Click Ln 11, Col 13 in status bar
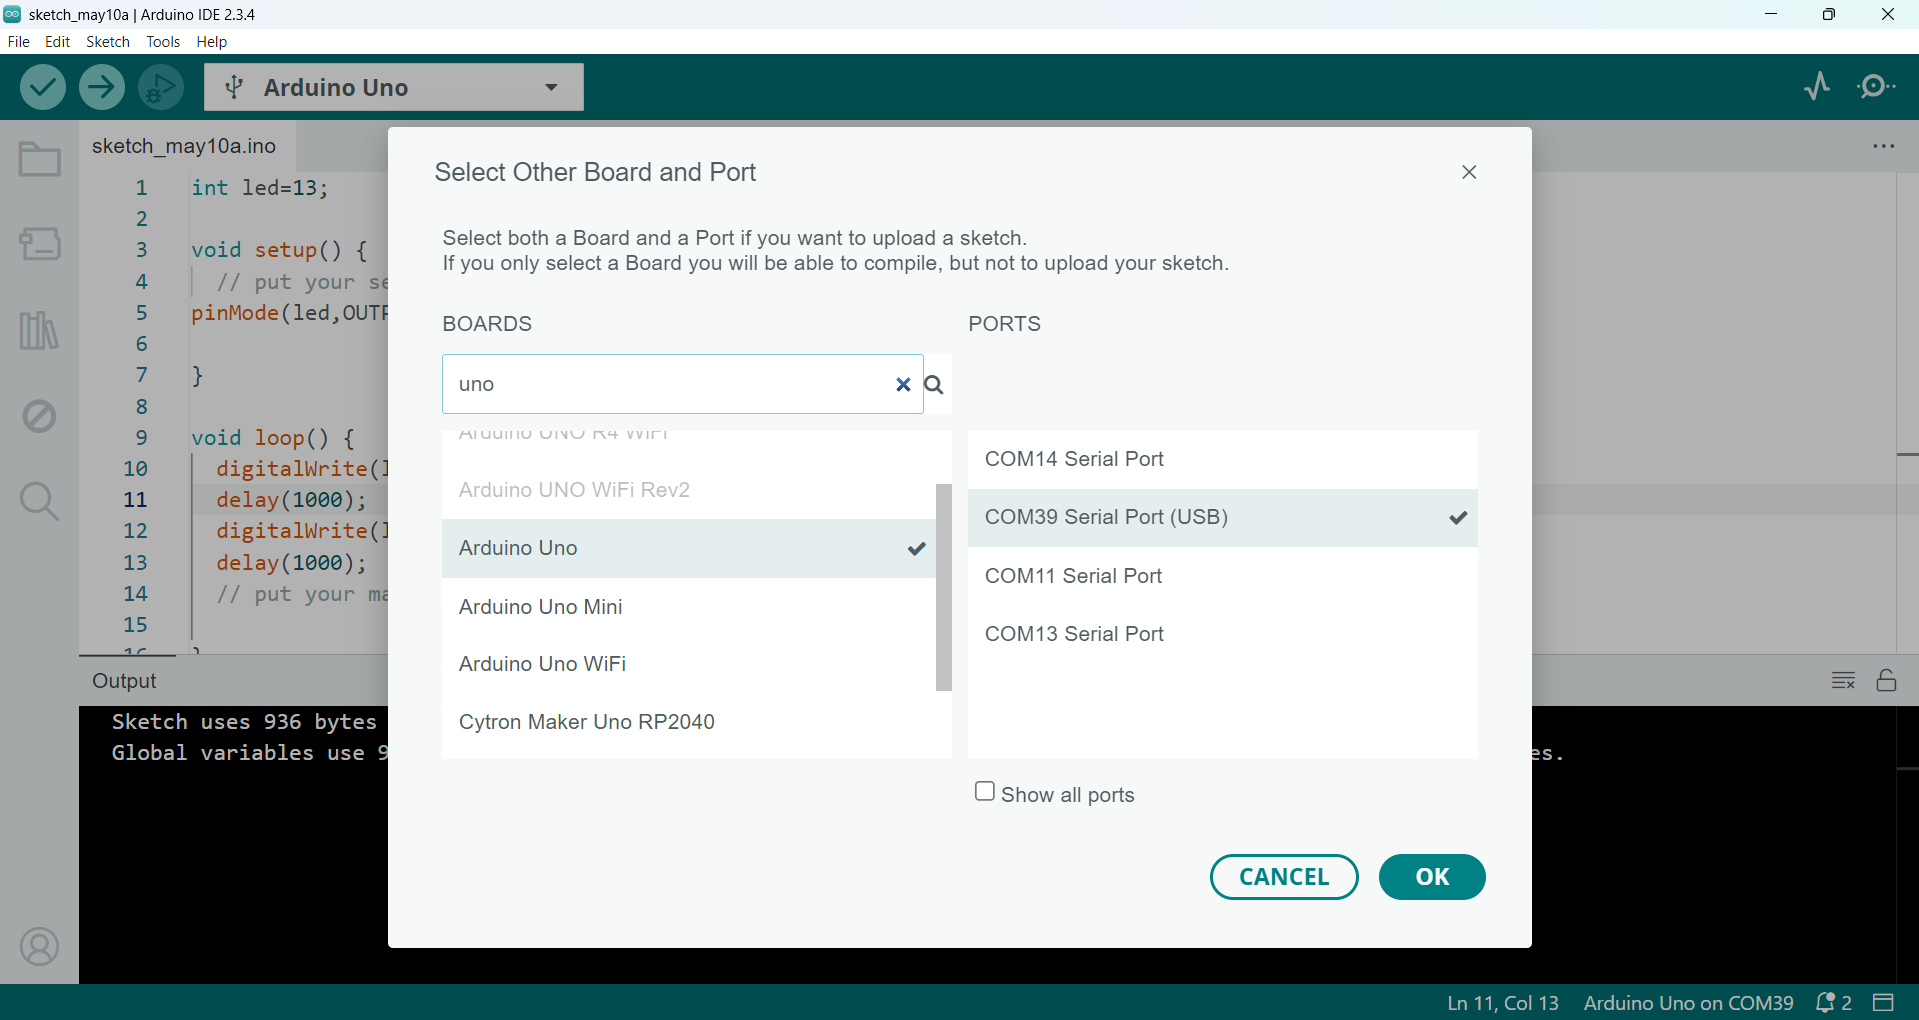Image resolution: width=1919 pixels, height=1020 pixels. 1503,1002
